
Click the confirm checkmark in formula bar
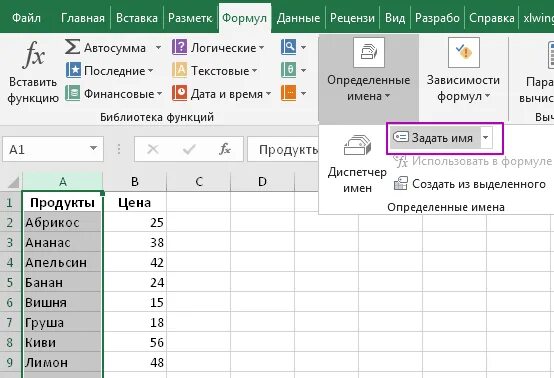tap(189, 149)
